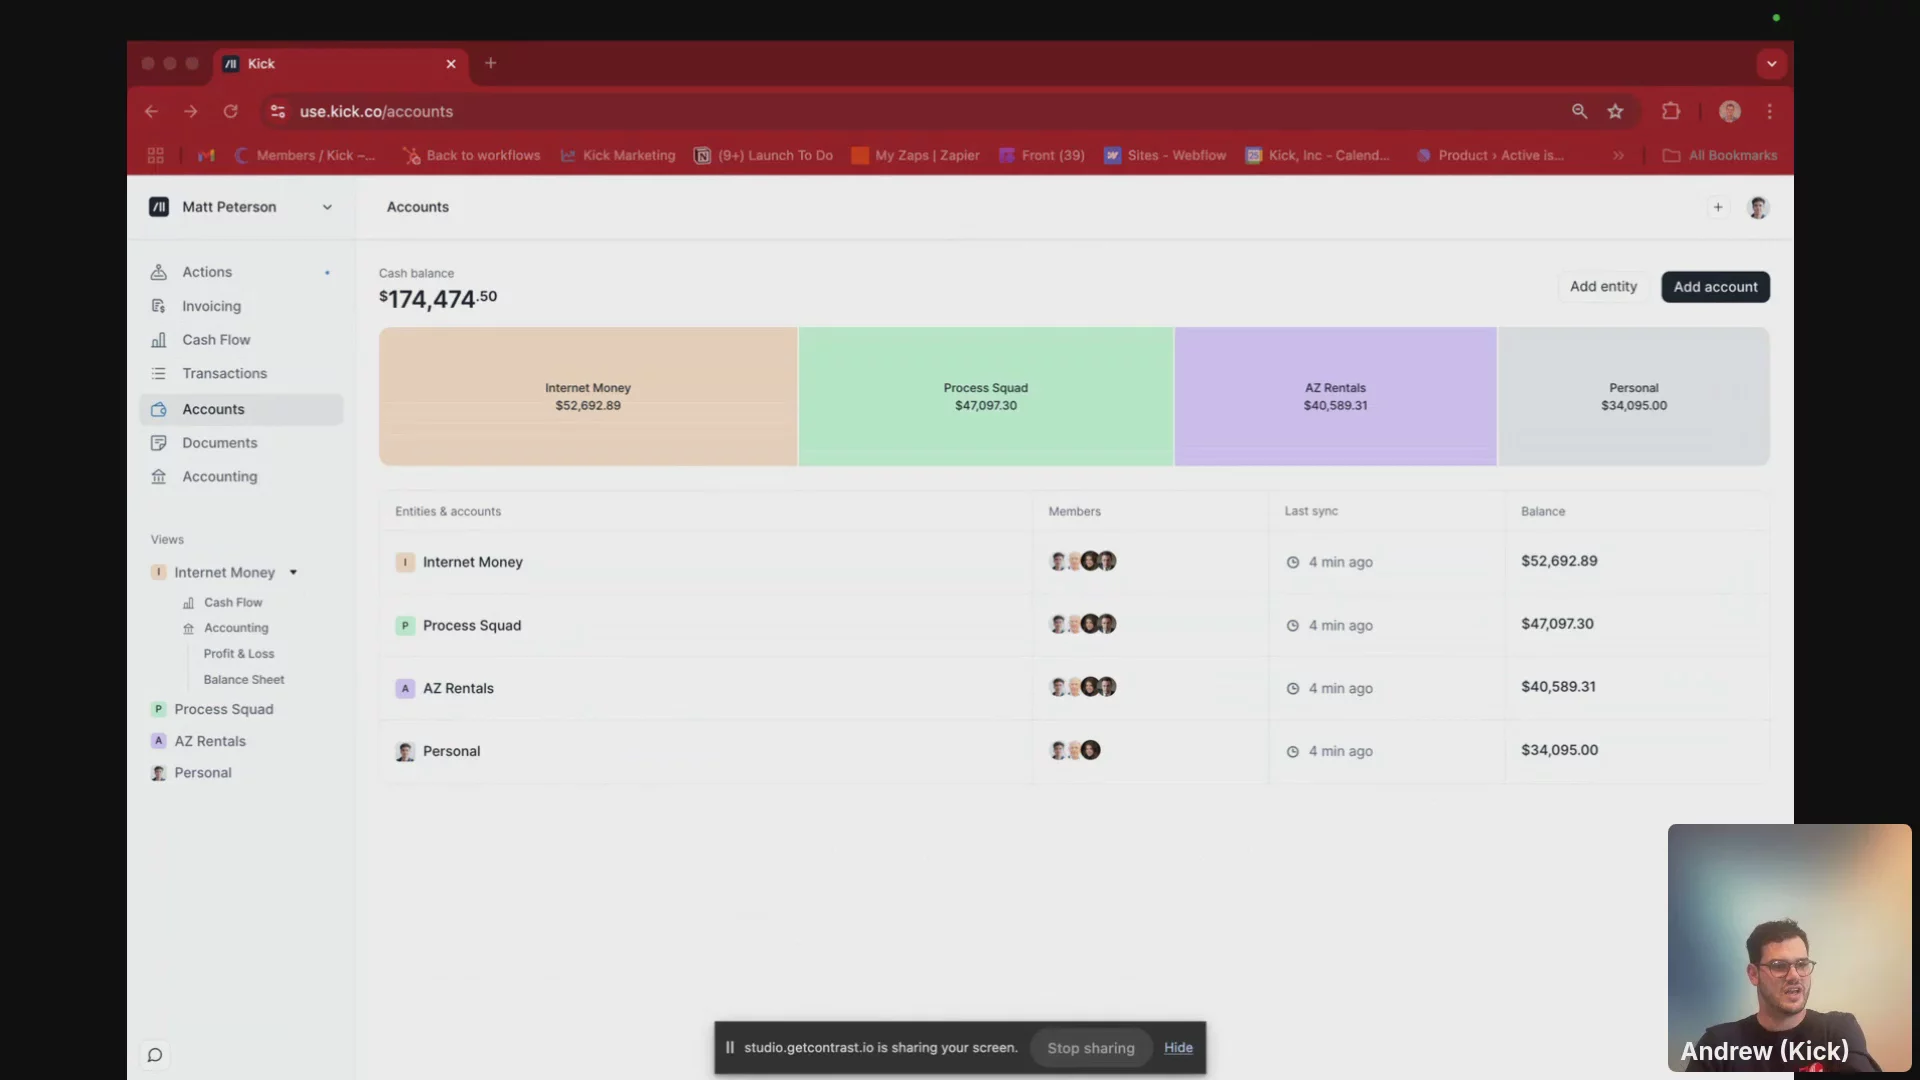Select the Internet Money treemap block
This screenshot has width=1920, height=1080.
click(588, 396)
